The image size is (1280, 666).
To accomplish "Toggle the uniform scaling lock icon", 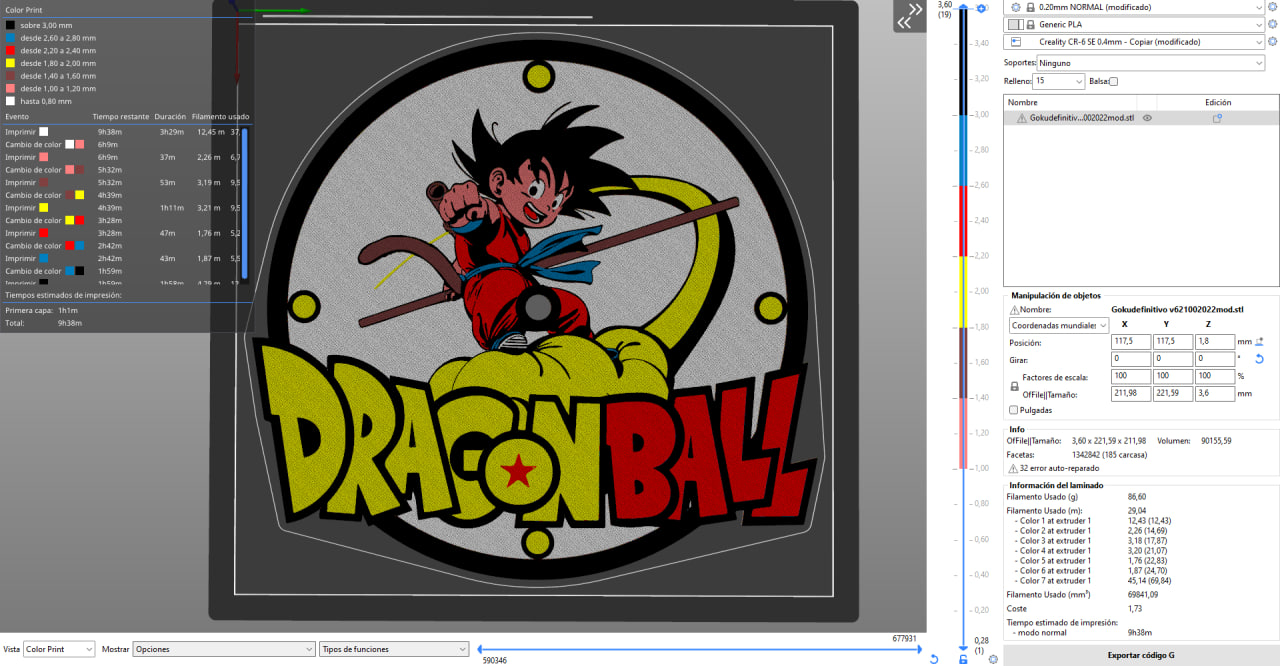I will click(1013, 386).
